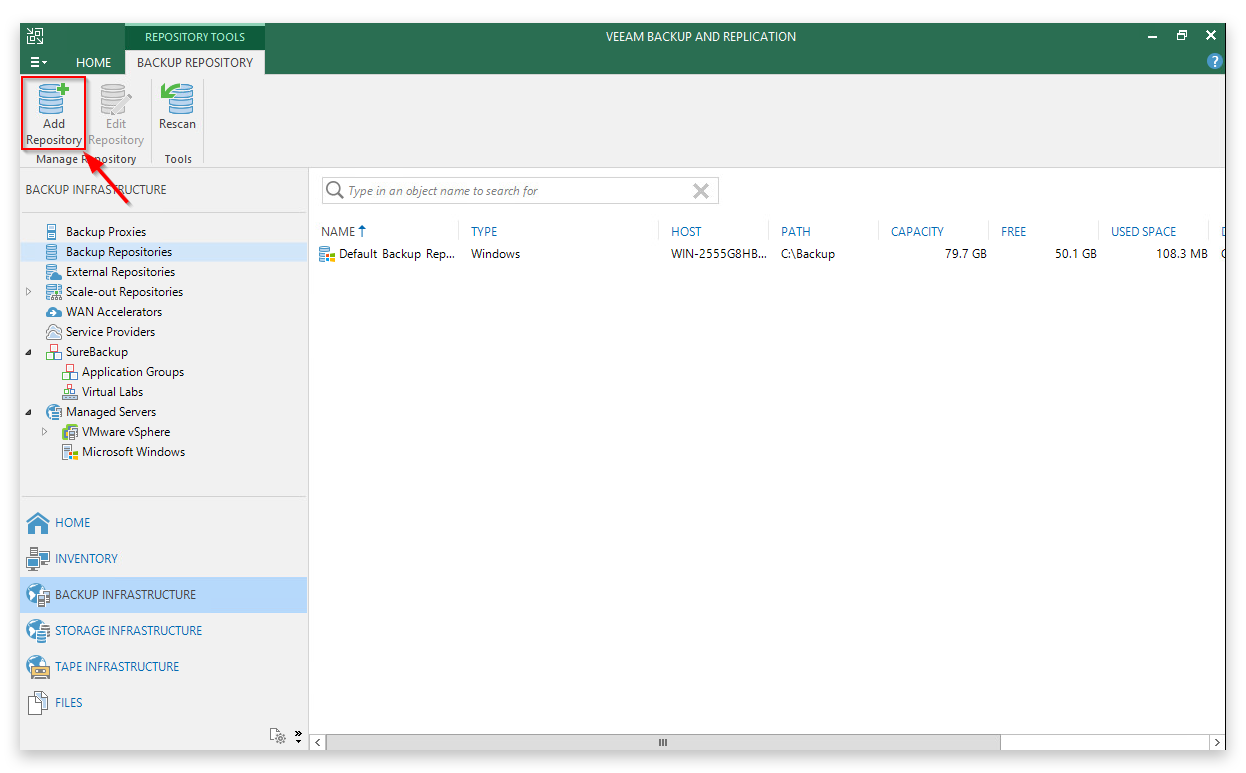1246x773 pixels.
Task: Click the FILES document icon
Action: pos(38,703)
